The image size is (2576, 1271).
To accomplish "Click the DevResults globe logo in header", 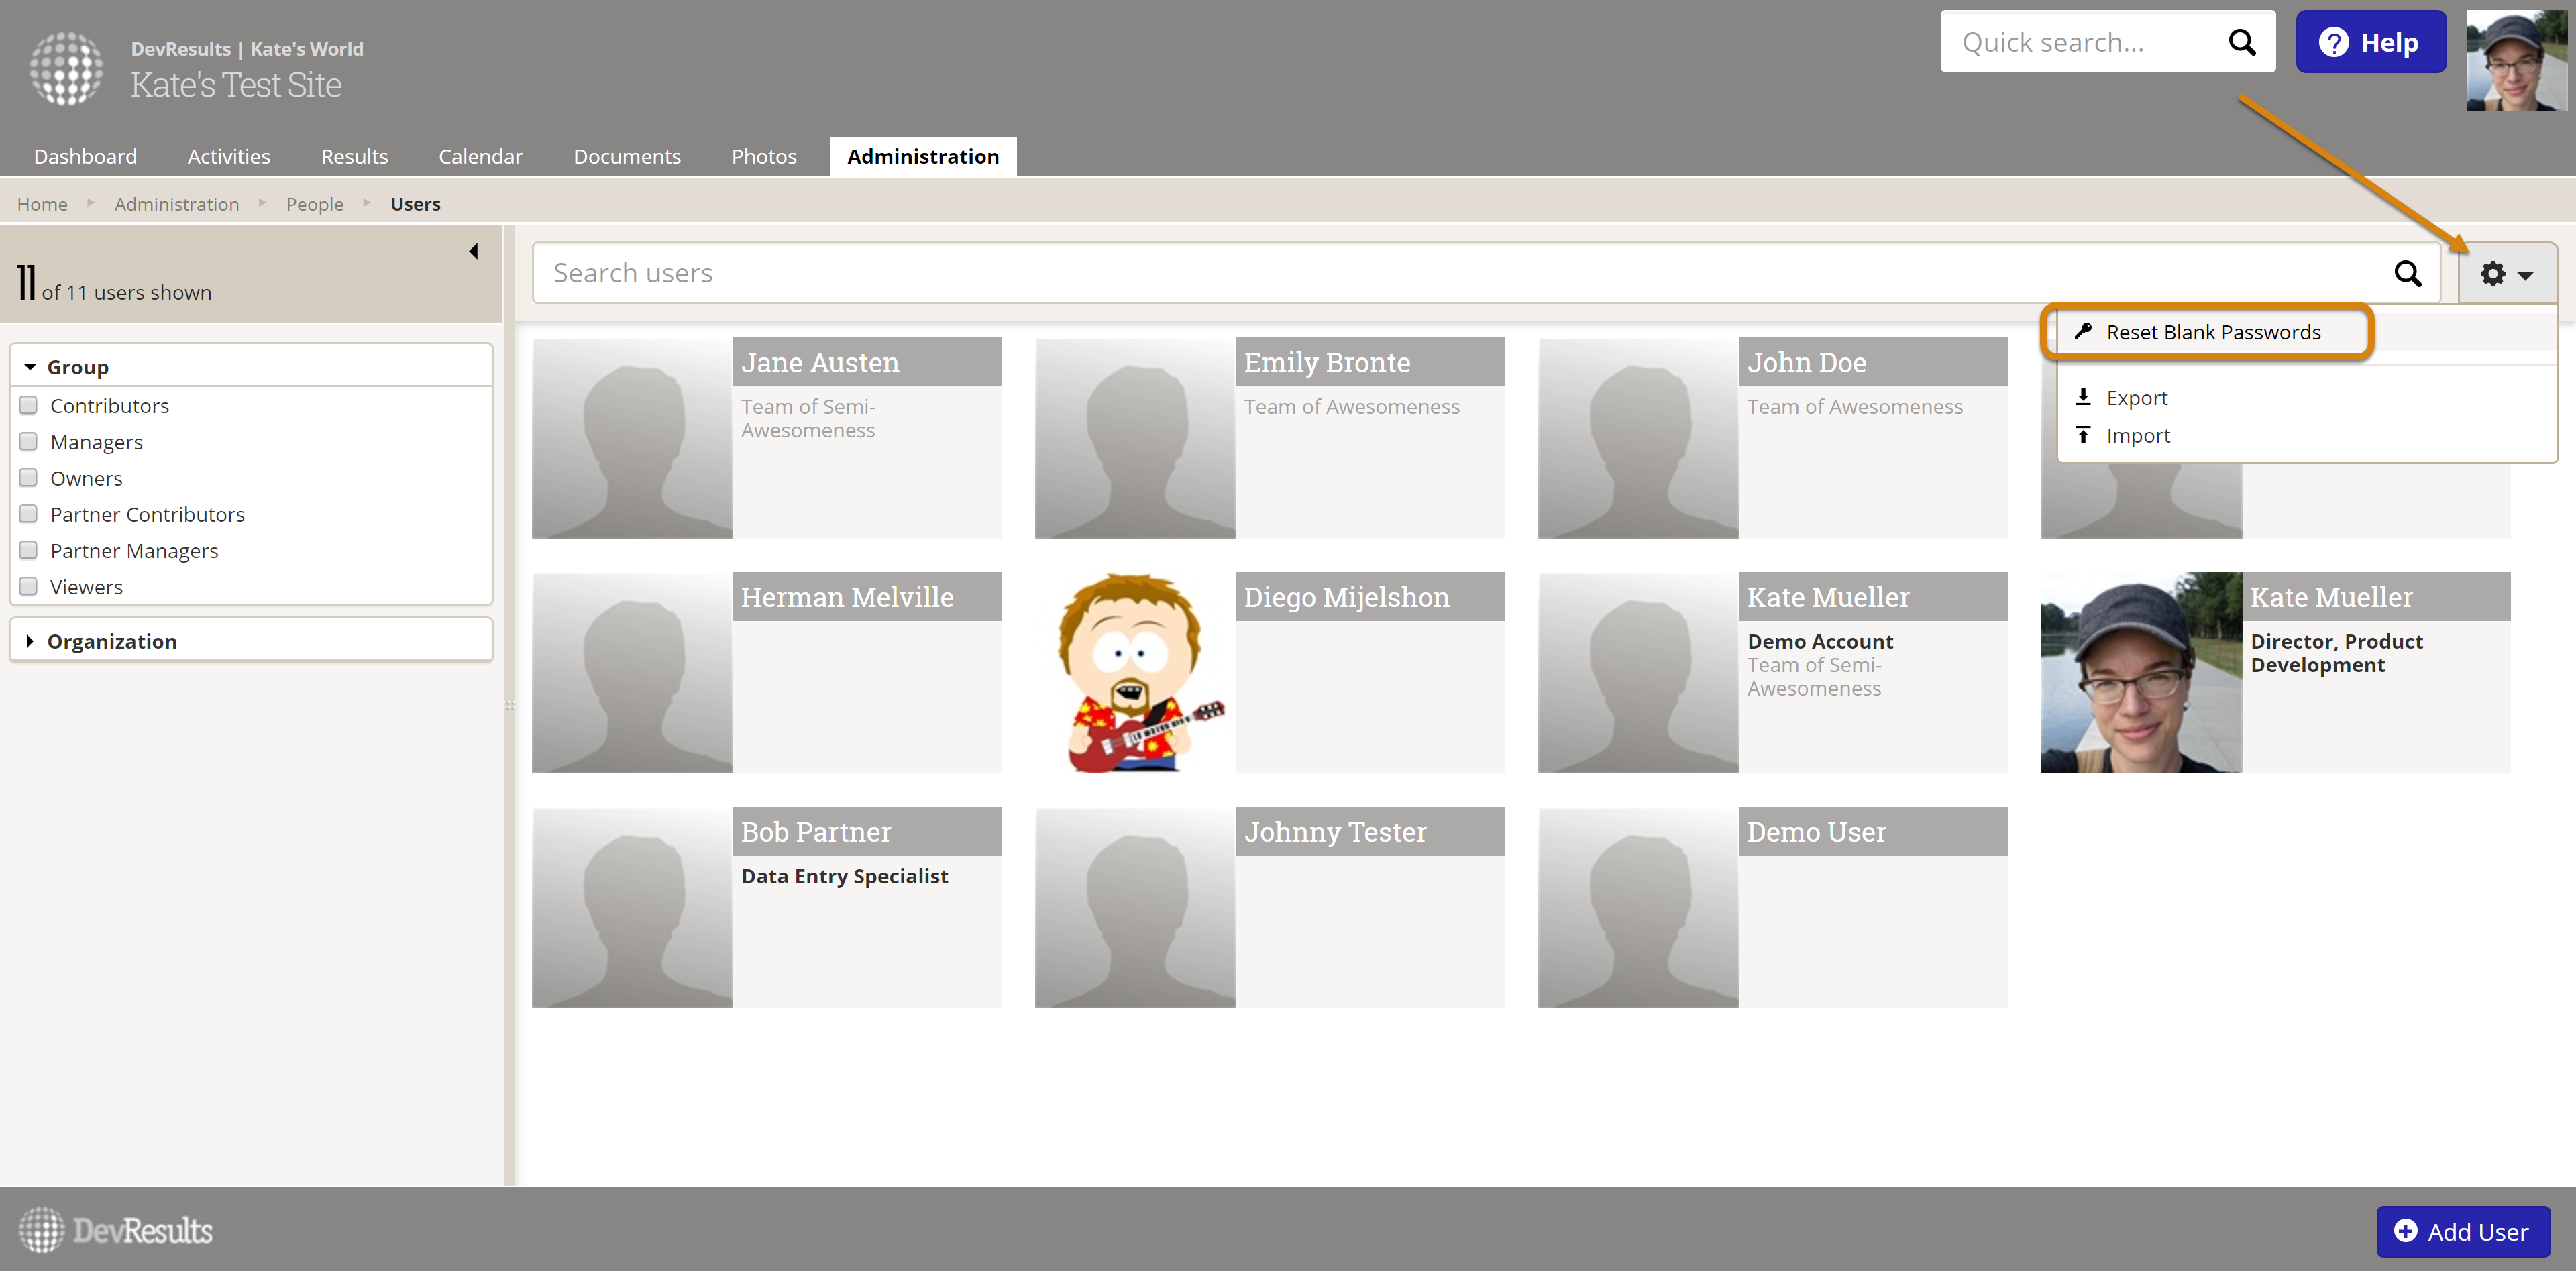I will point(66,68).
